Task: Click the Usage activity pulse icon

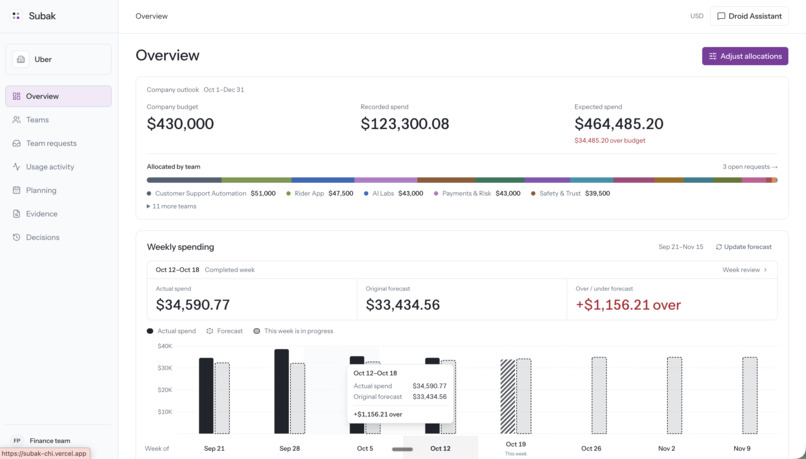Action: tap(16, 167)
